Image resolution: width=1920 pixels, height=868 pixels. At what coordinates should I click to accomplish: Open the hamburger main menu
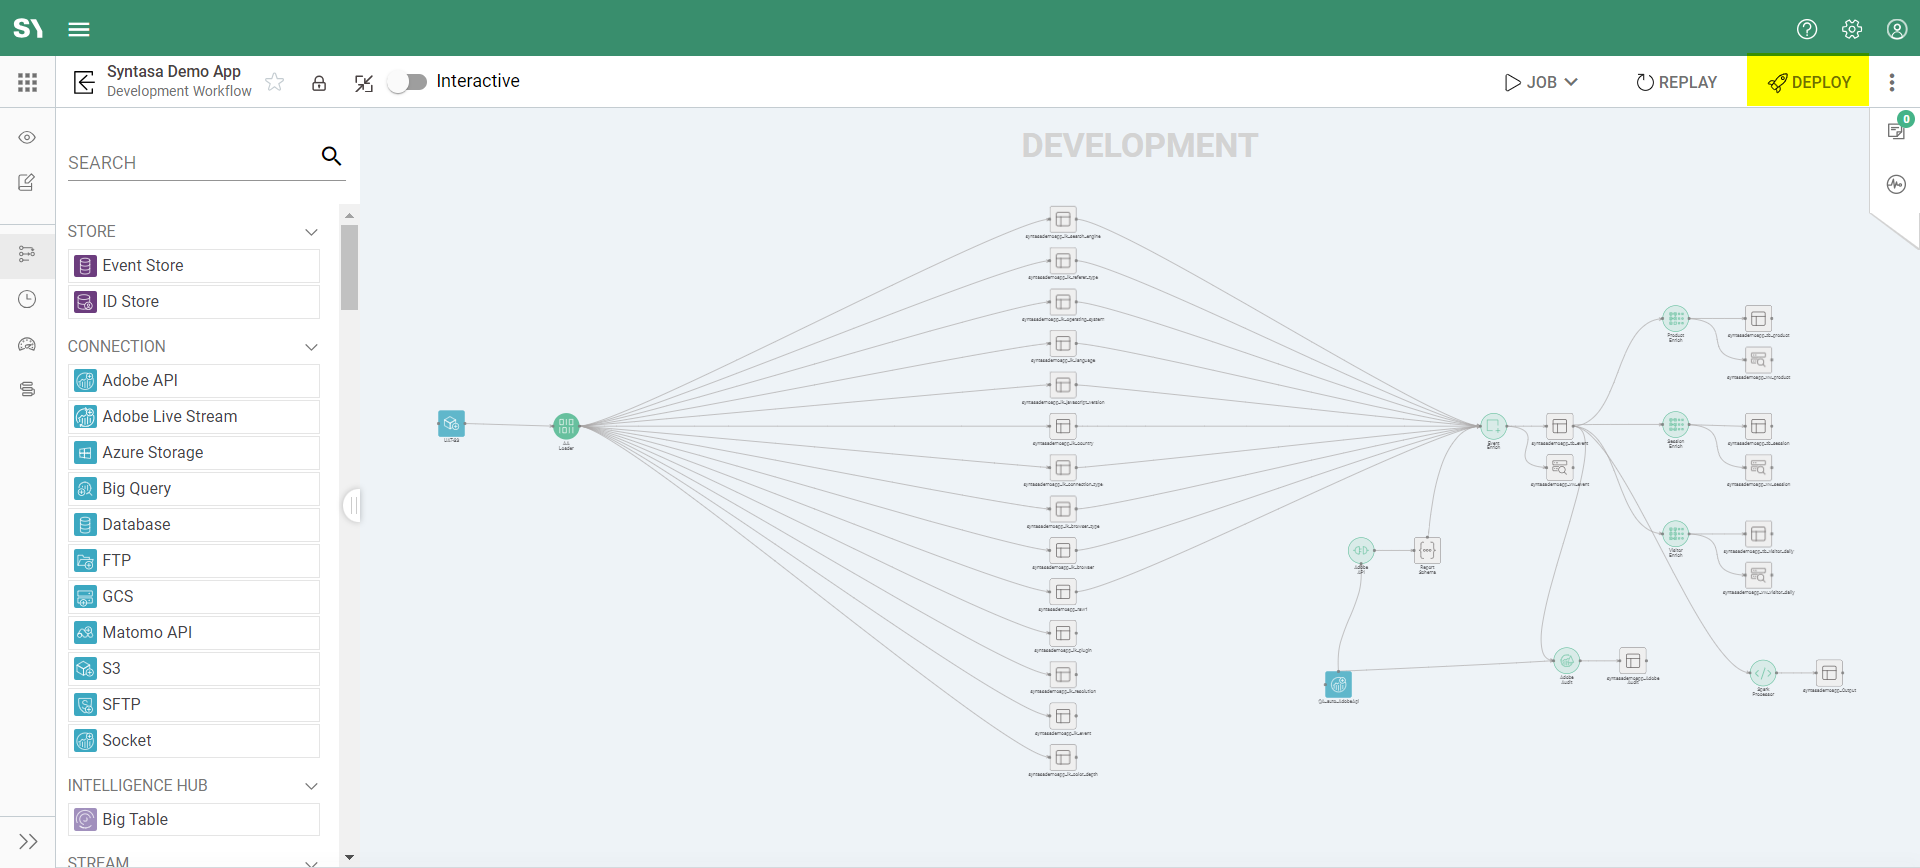click(79, 29)
